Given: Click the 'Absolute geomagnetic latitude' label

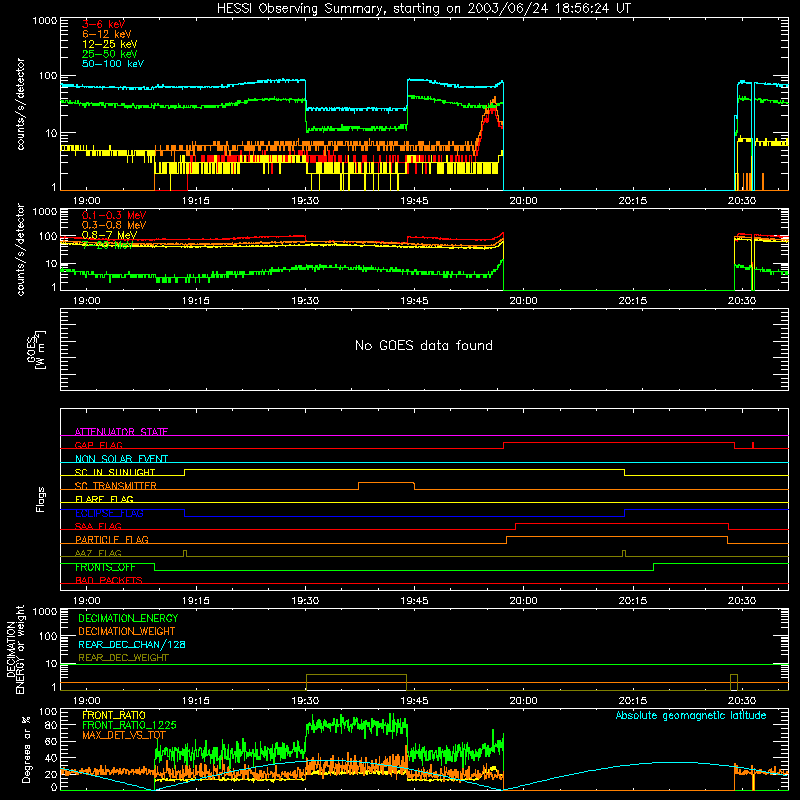Looking at the screenshot, I should 691,715.
